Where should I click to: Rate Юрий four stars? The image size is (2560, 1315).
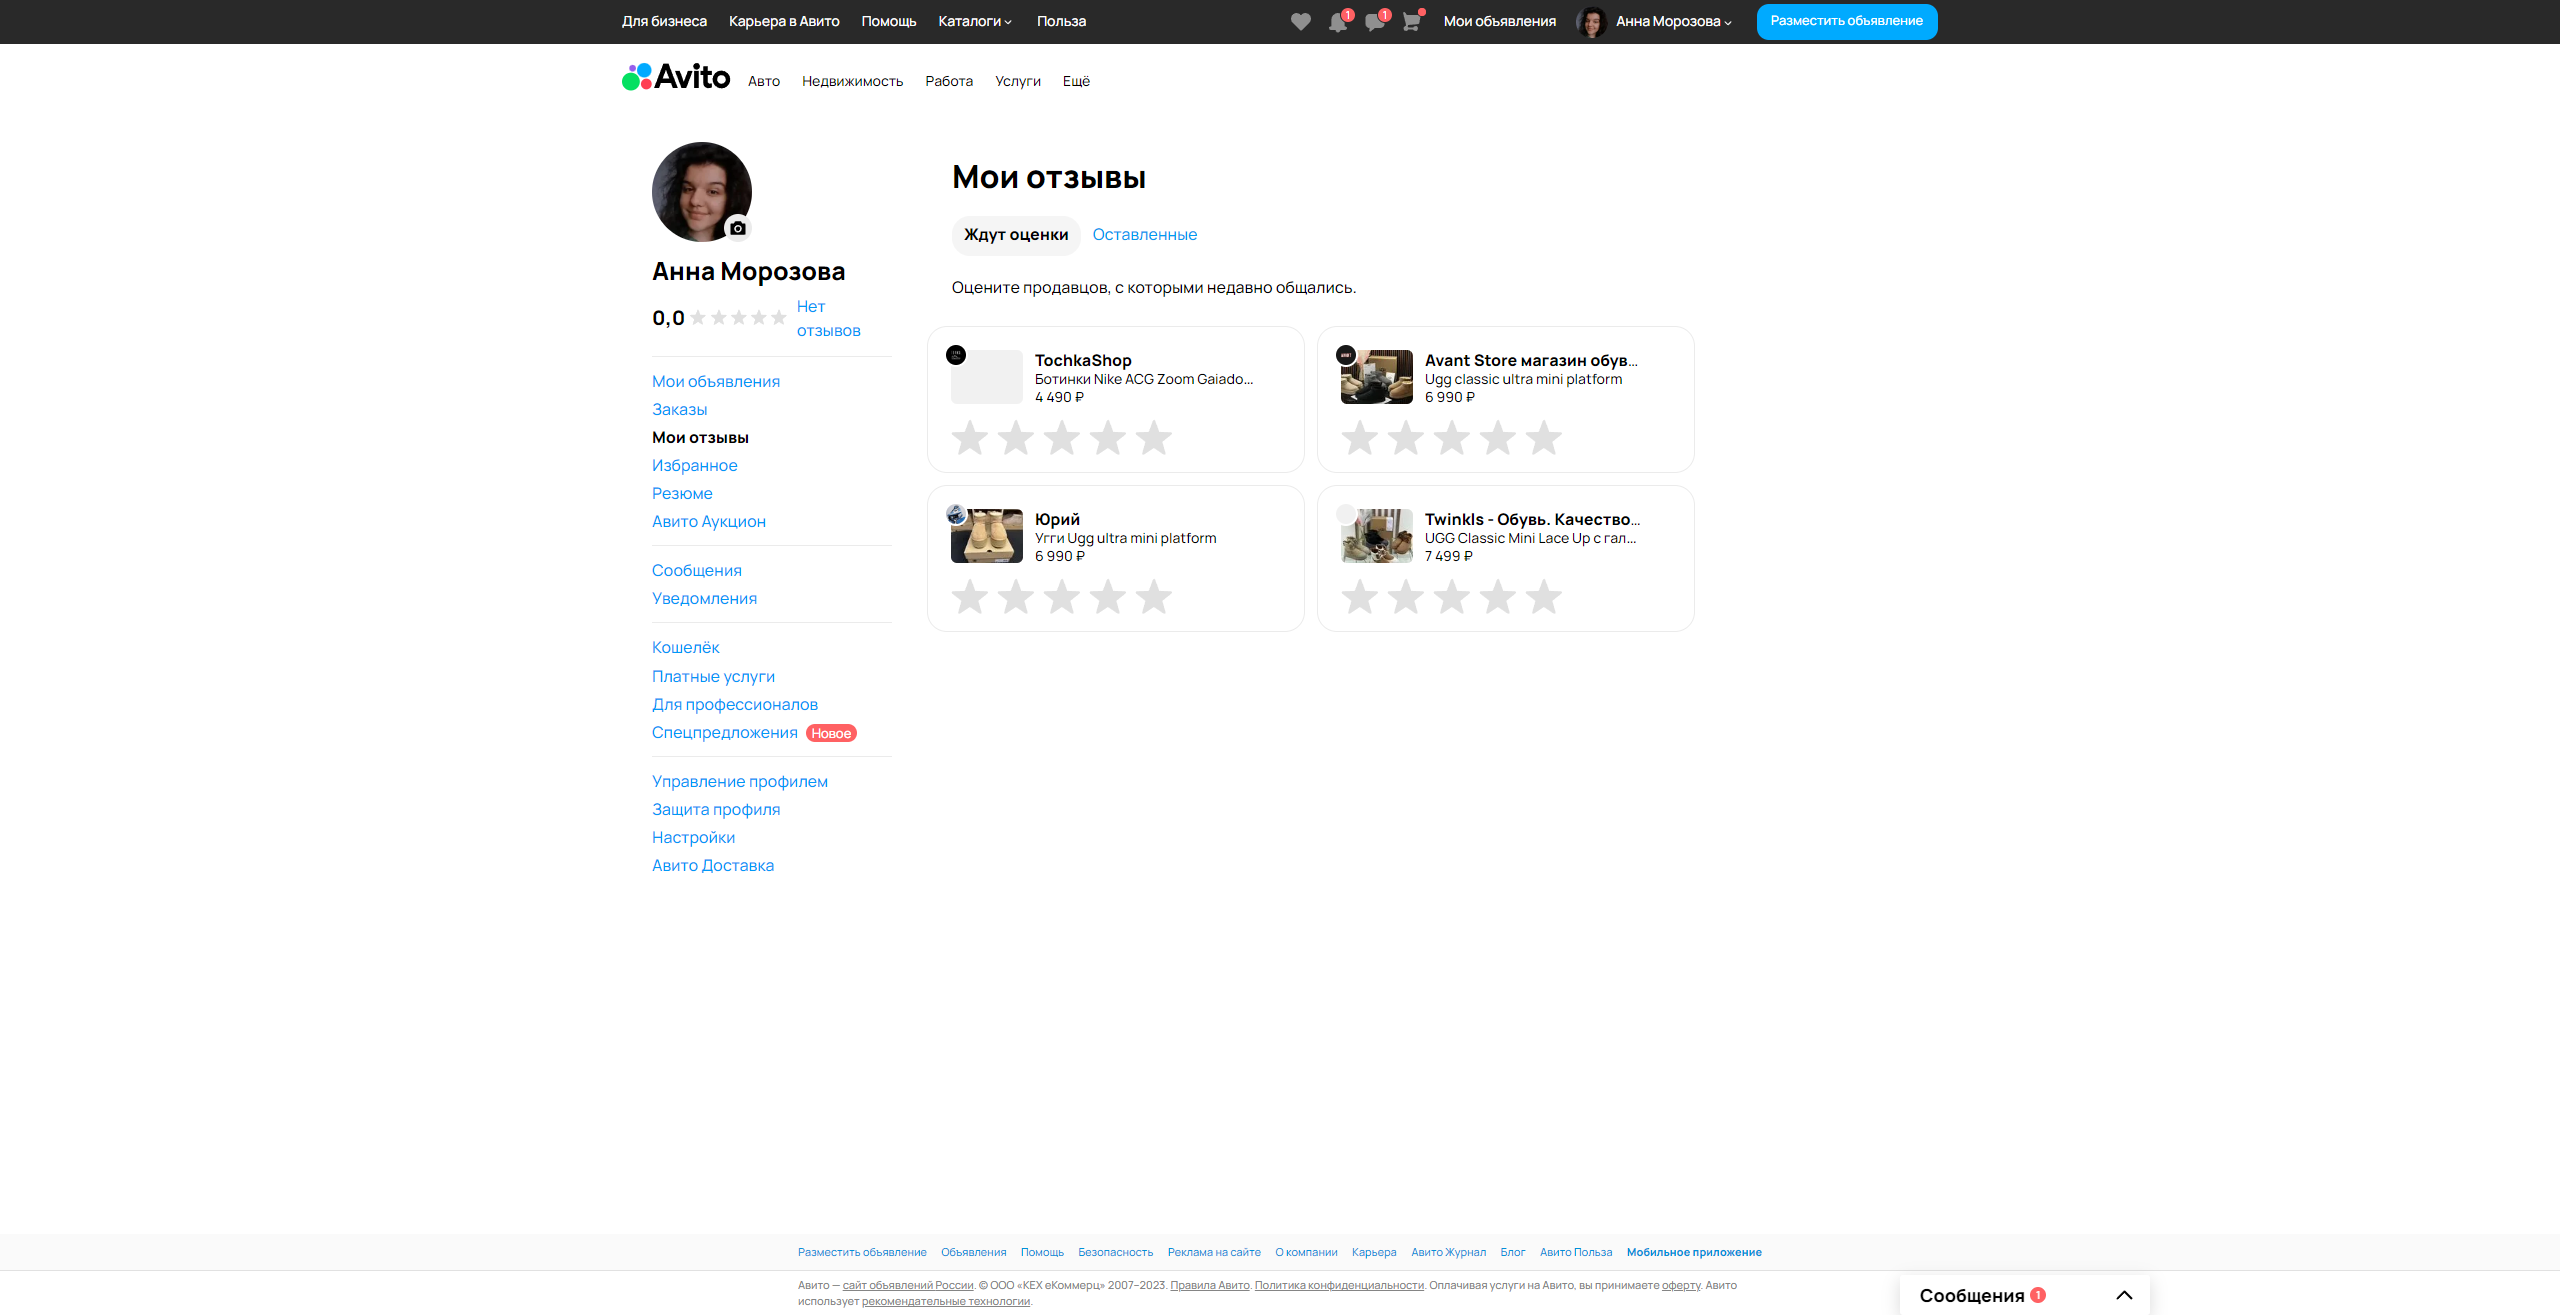coord(1108,597)
